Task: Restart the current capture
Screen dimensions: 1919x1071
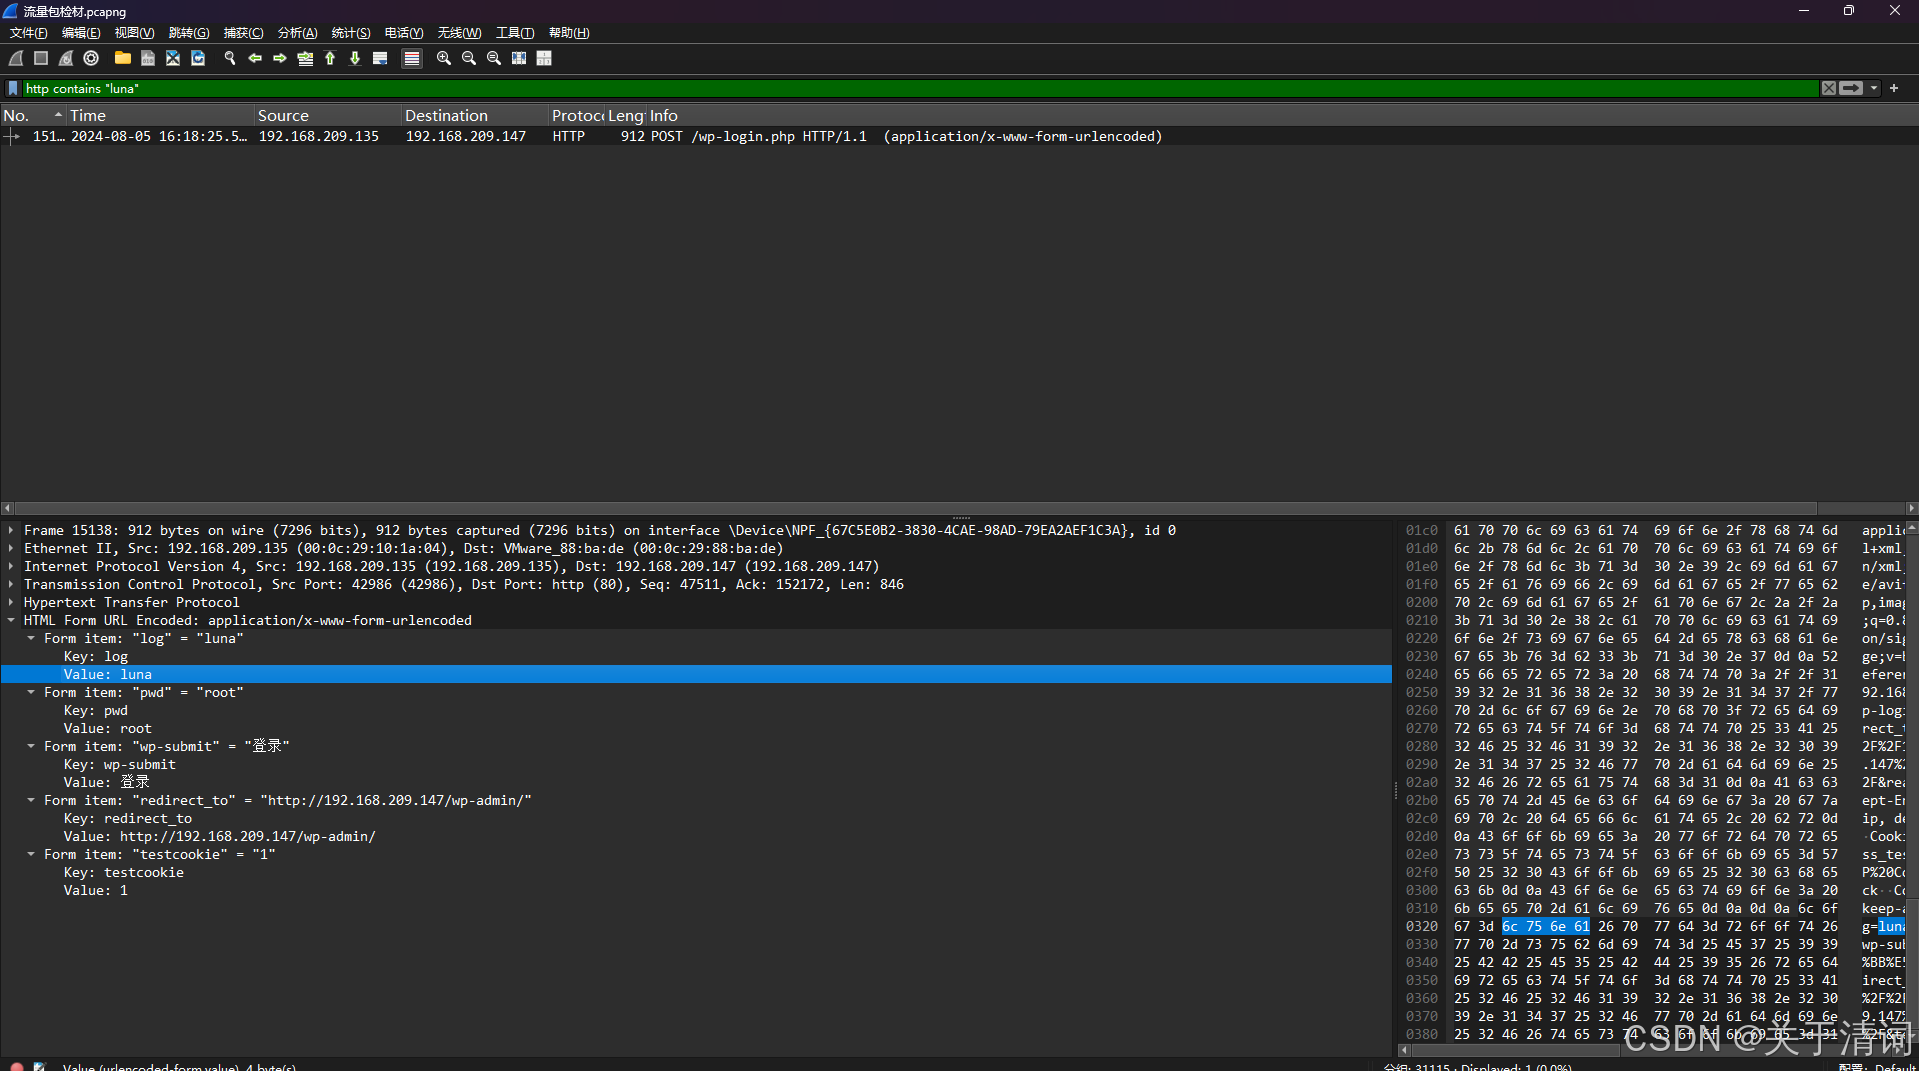Action: tap(66, 59)
